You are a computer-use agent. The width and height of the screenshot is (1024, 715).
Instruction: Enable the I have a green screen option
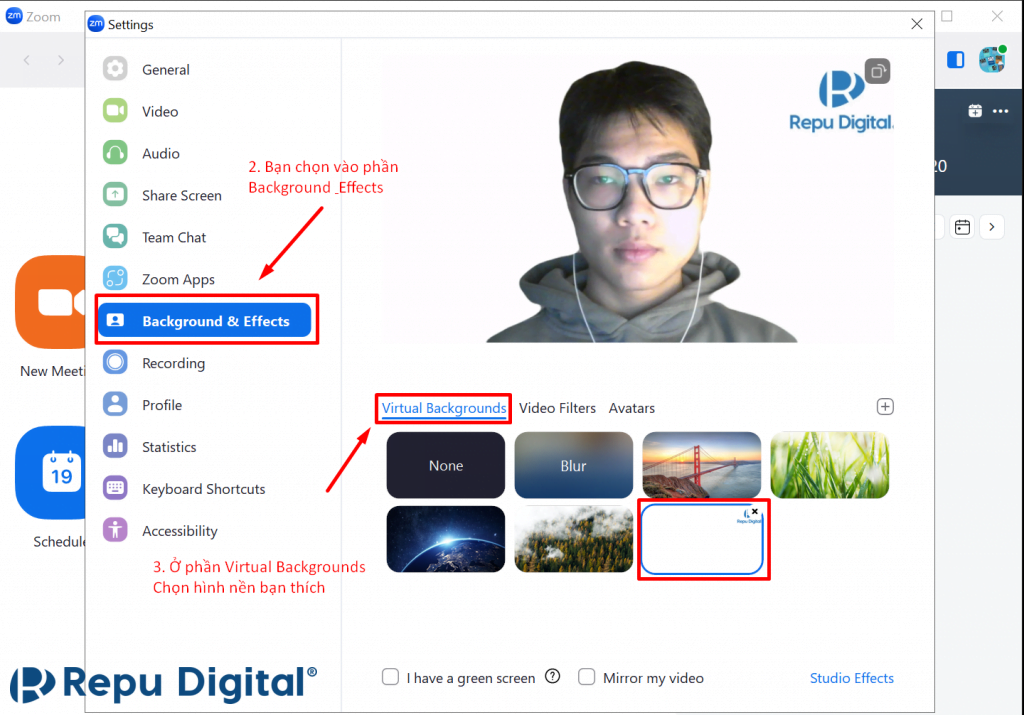tap(390, 677)
